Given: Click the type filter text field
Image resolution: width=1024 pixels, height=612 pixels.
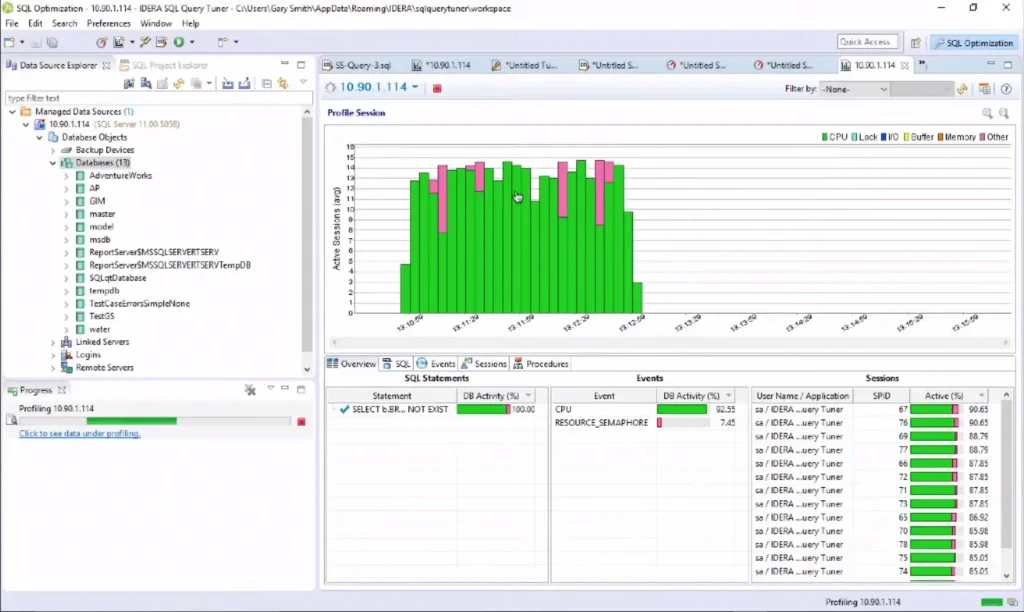Looking at the screenshot, I should 158,98.
